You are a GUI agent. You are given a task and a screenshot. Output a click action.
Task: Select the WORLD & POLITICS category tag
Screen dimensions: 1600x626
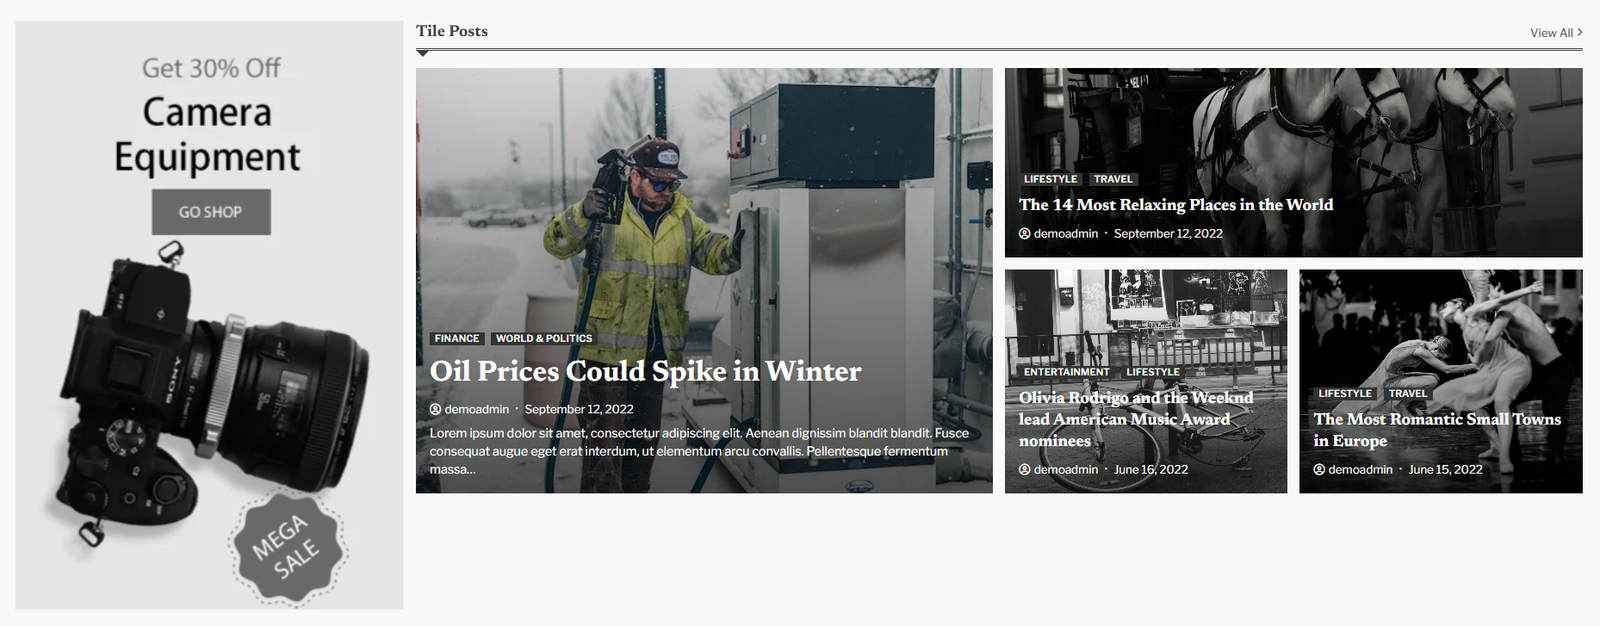(x=544, y=339)
